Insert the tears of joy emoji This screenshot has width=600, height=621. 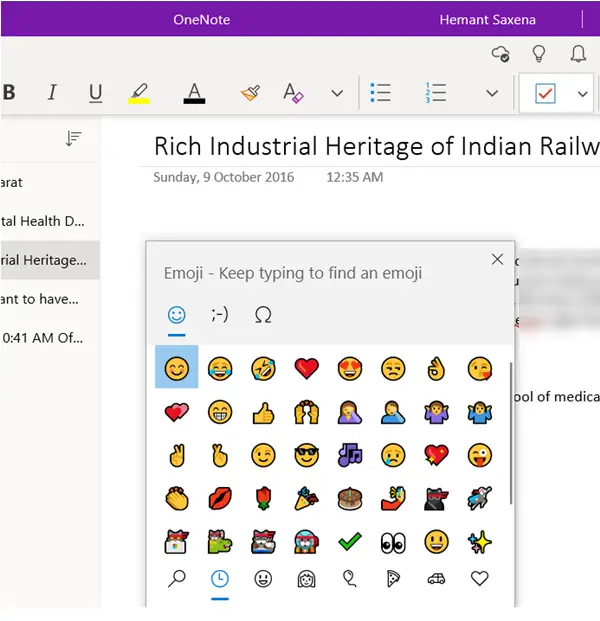pyautogui.click(x=220, y=369)
